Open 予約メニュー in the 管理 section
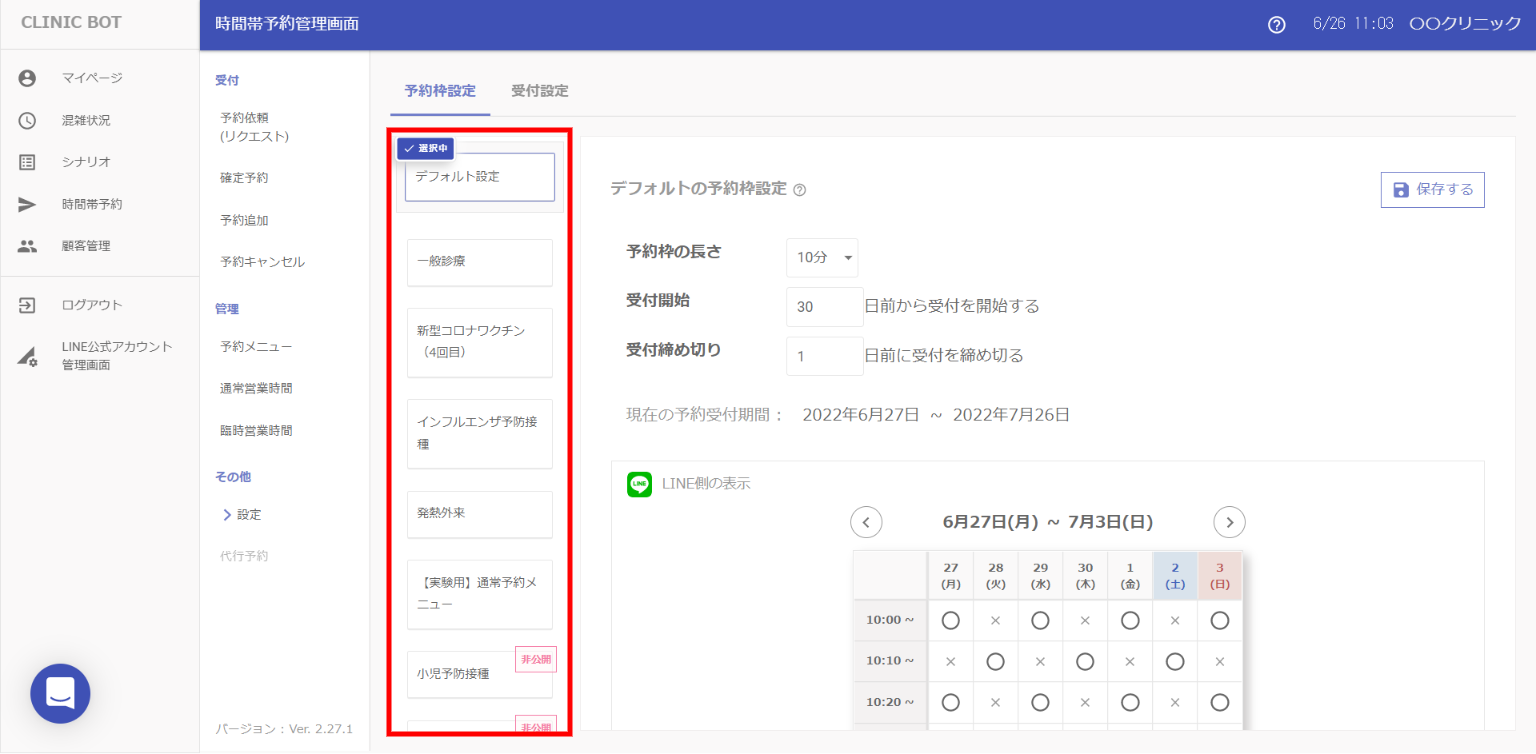 click(x=256, y=347)
